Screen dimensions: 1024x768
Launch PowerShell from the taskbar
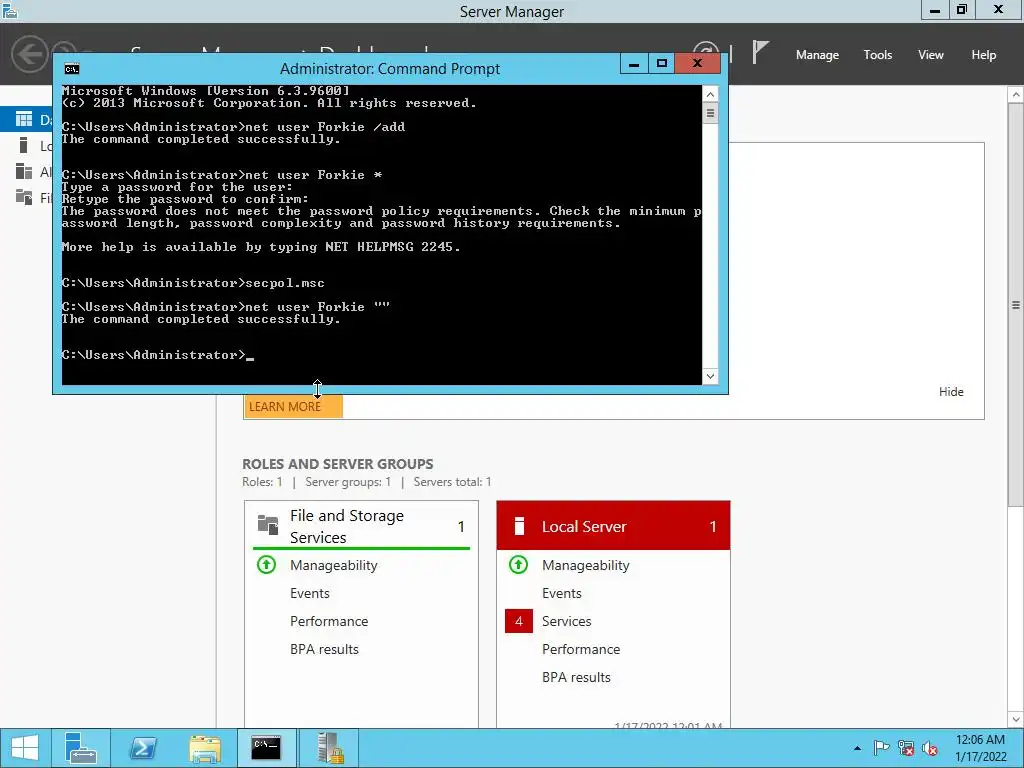tap(143, 748)
